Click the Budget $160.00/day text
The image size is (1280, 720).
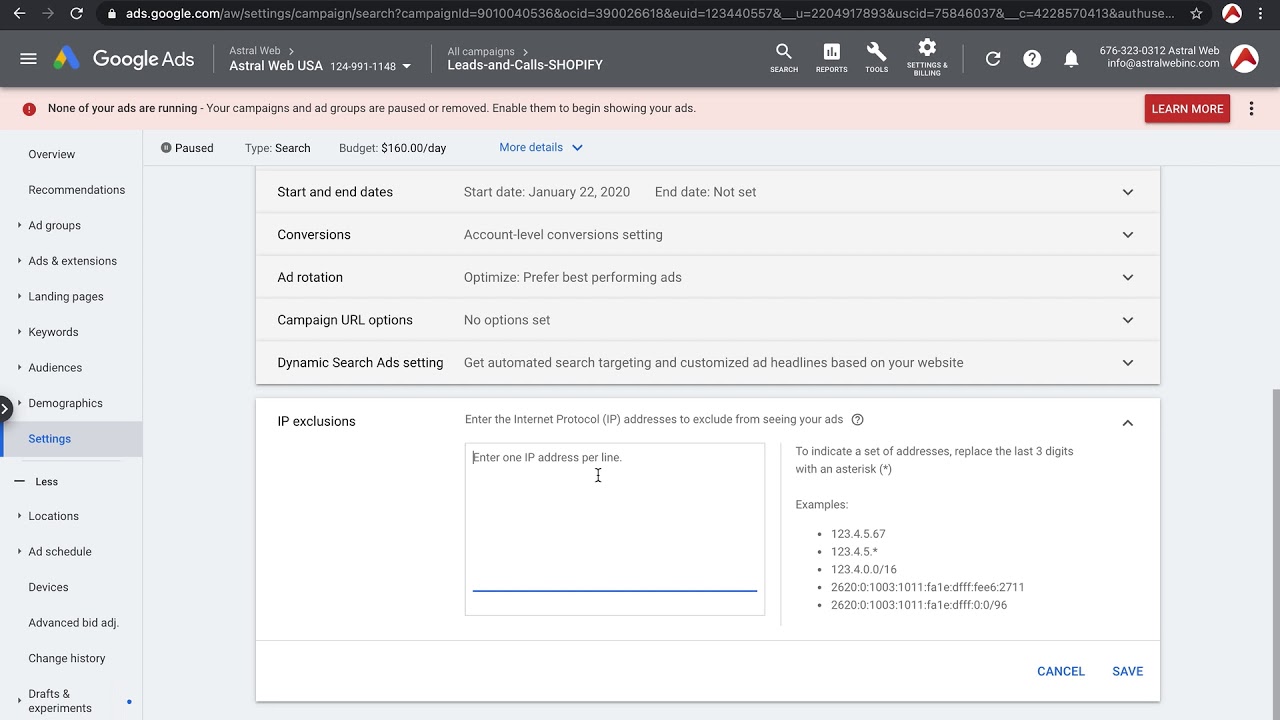pyautogui.click(x=392, y=148)
